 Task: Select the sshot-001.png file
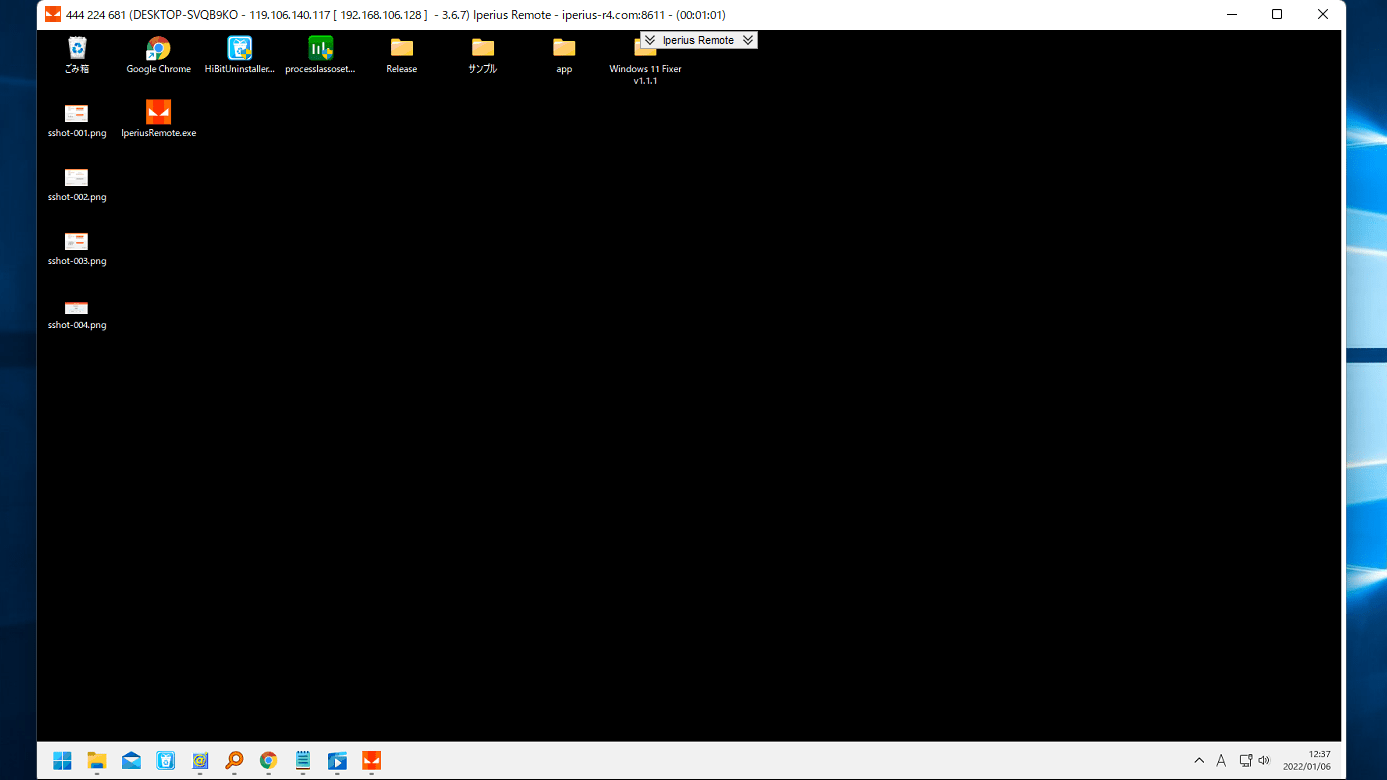click(x=77, y=120)
